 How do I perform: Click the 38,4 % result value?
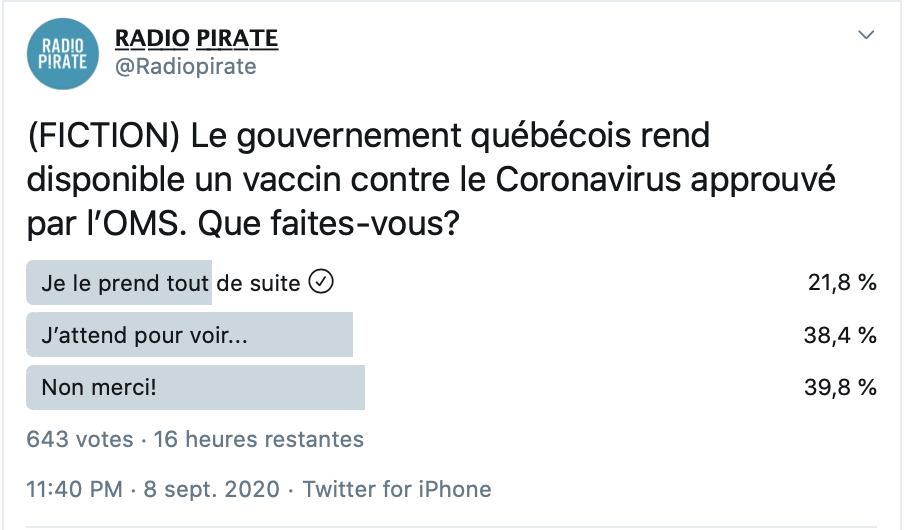[x=840, y=335]
